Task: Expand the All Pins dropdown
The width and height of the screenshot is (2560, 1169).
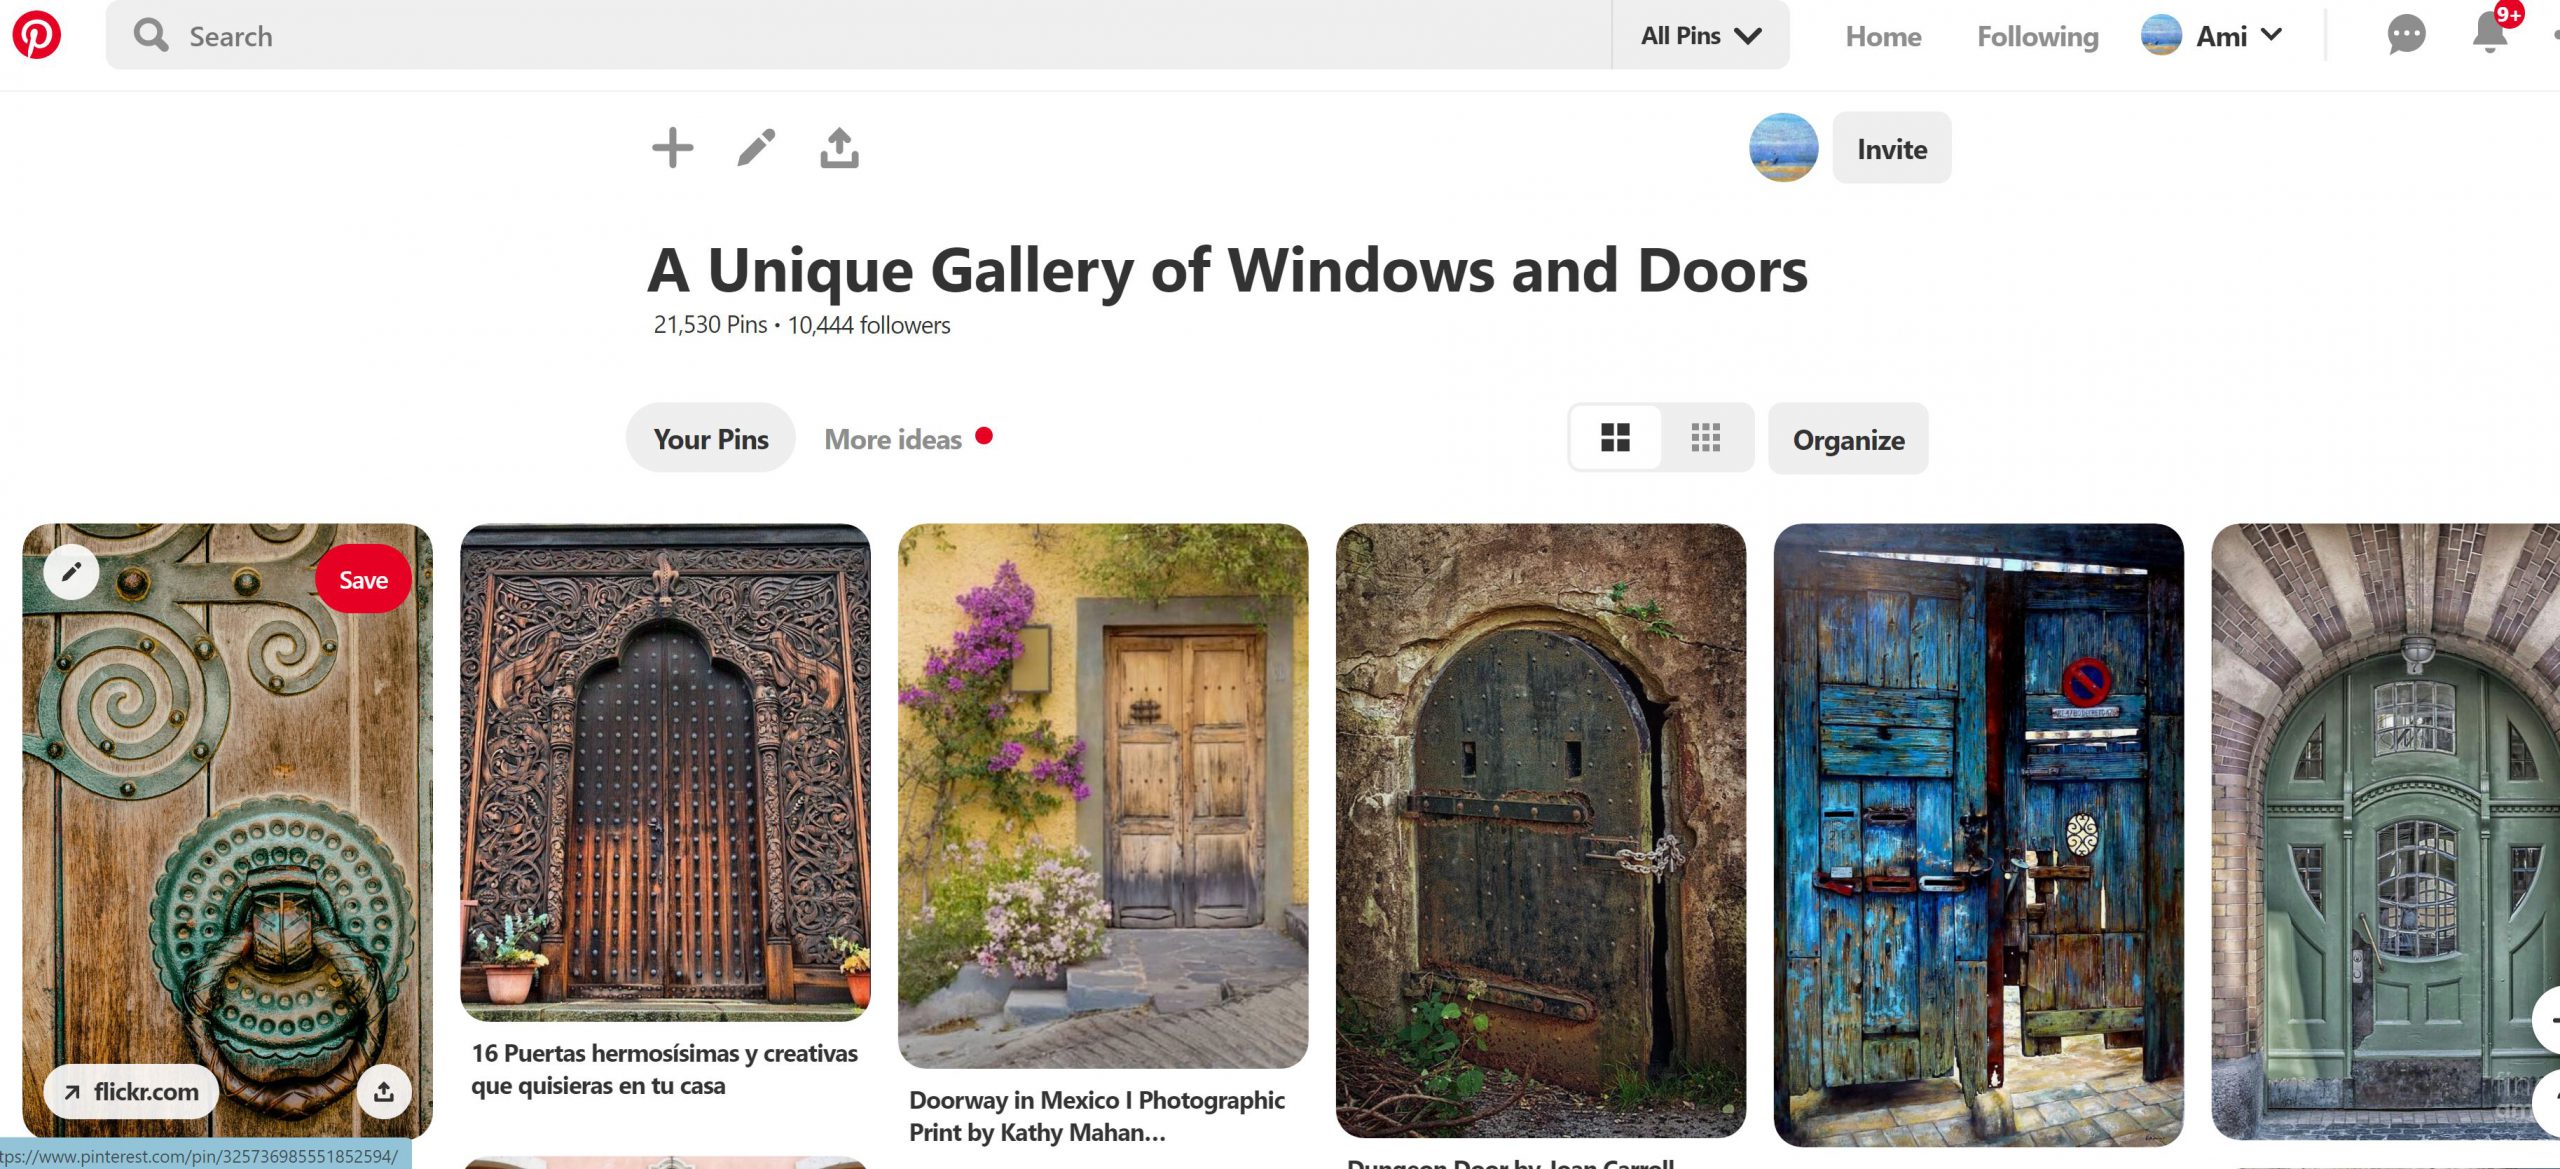Action: 1701,36
